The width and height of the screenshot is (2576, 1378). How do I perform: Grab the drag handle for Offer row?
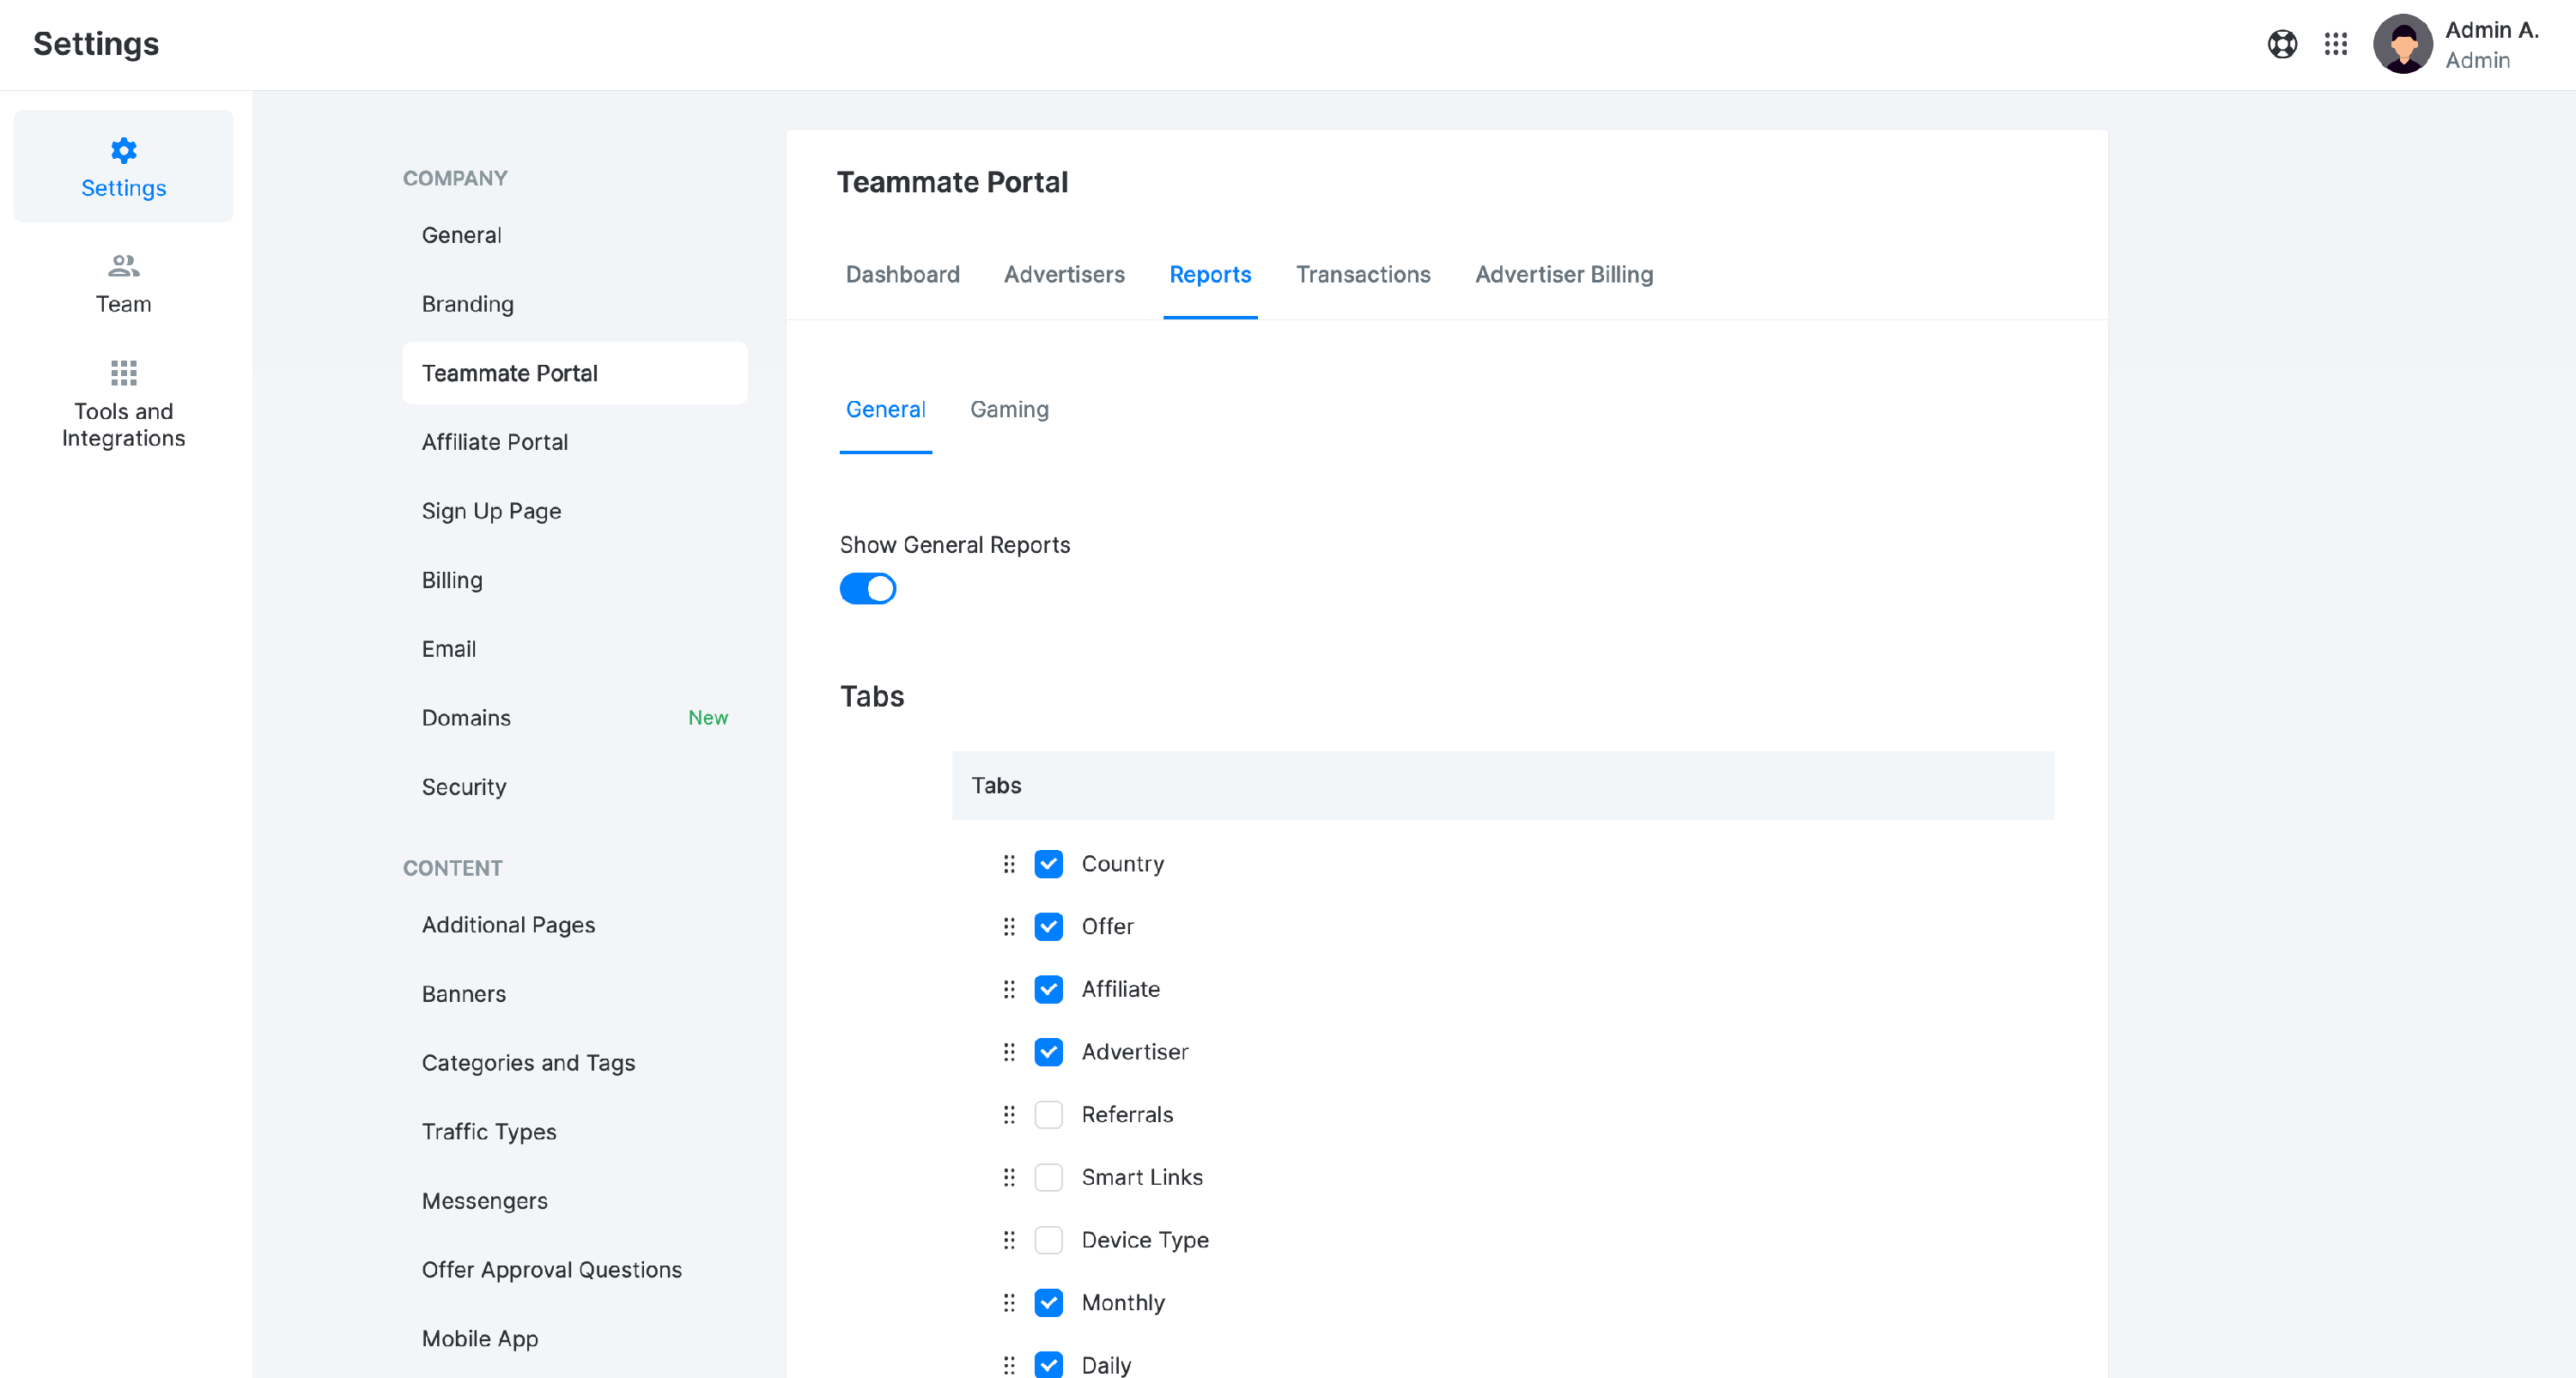[1009, 927]
